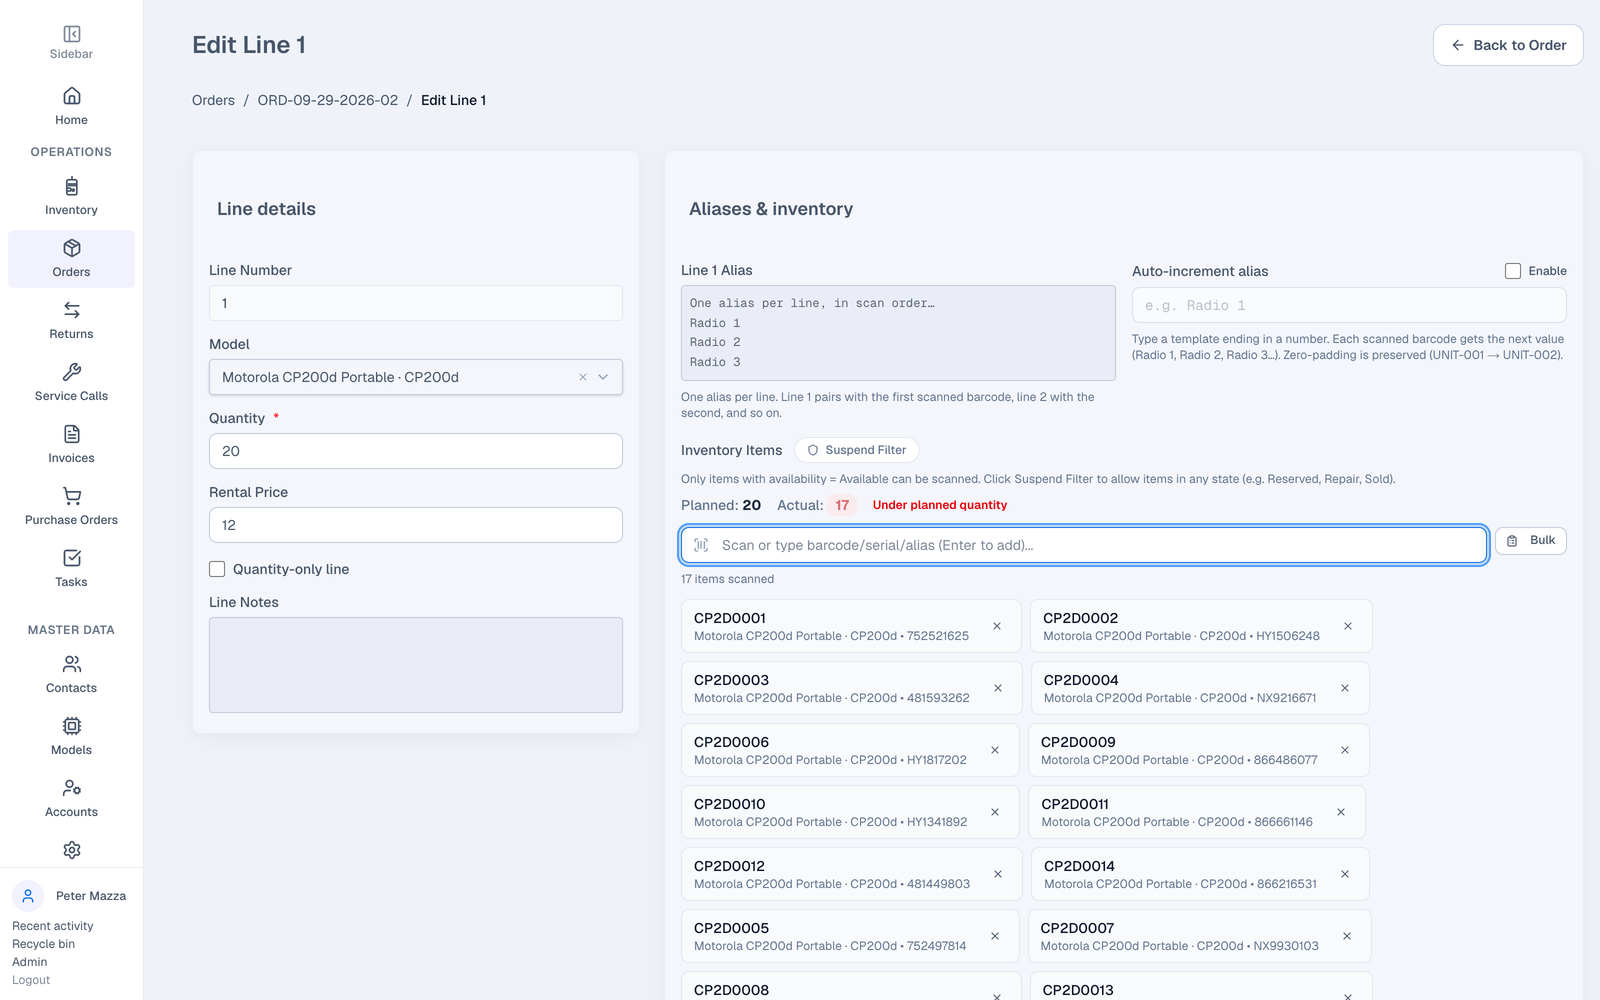Open the settings gear below Accounts

72,850
